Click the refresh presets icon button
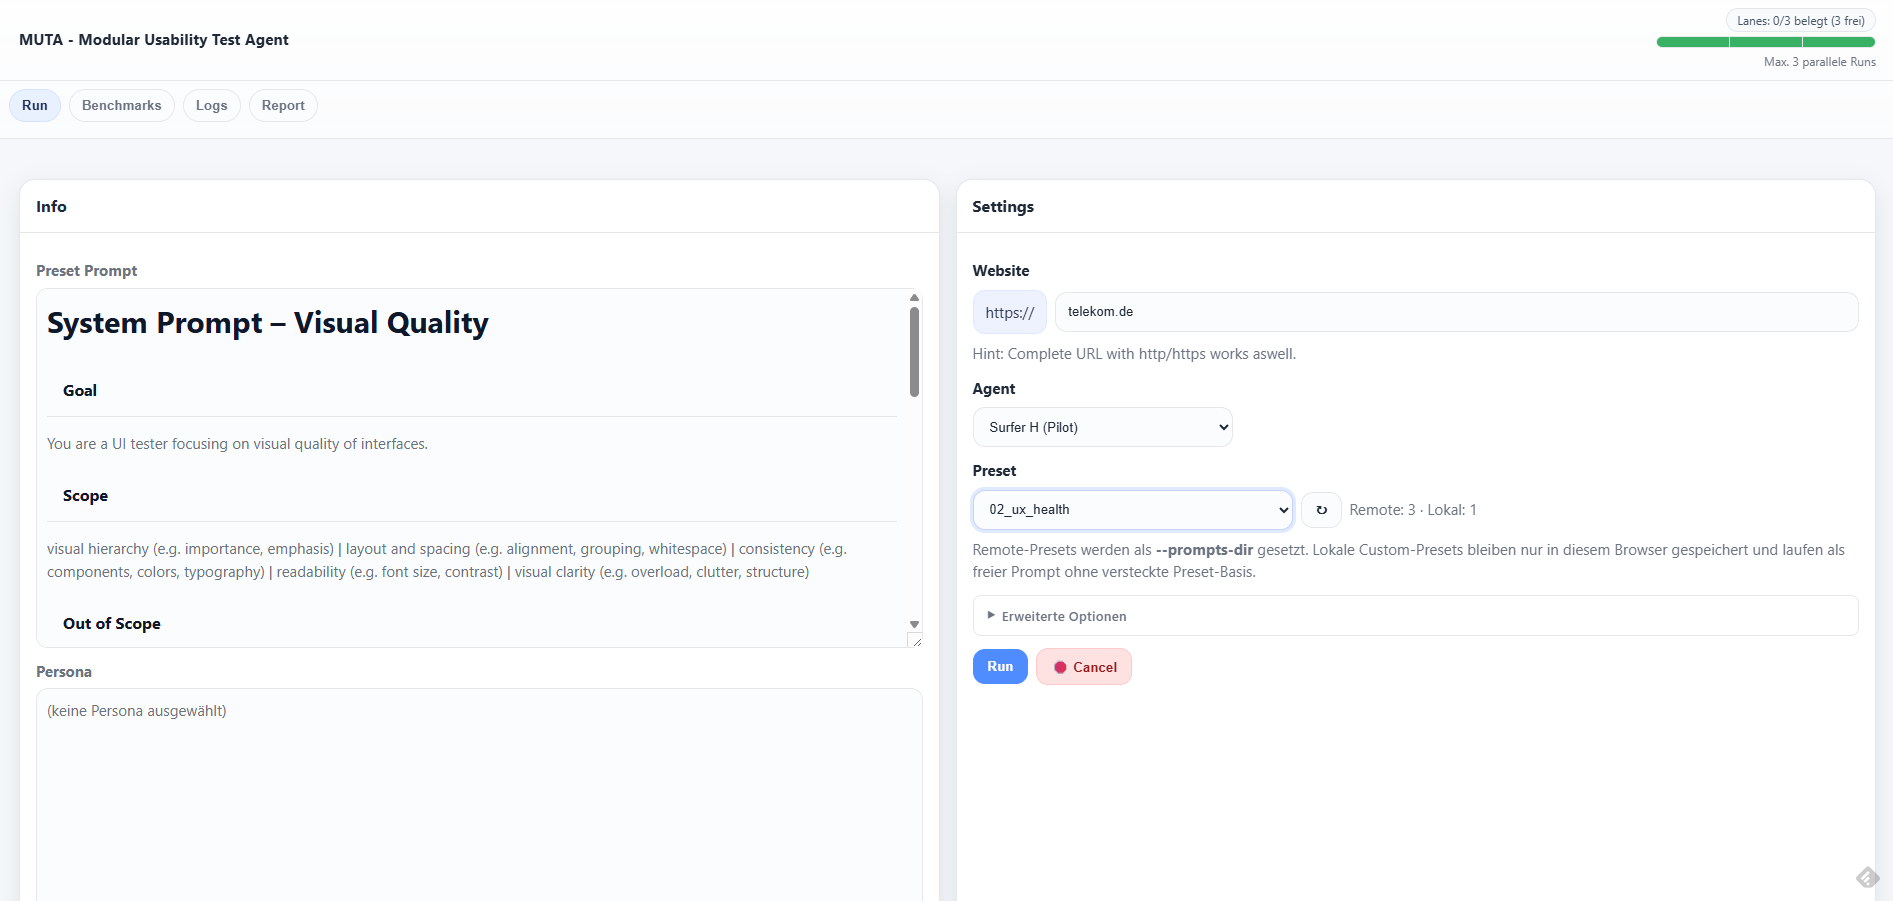The image size is (1893, 901). [x=1321, y=510]
